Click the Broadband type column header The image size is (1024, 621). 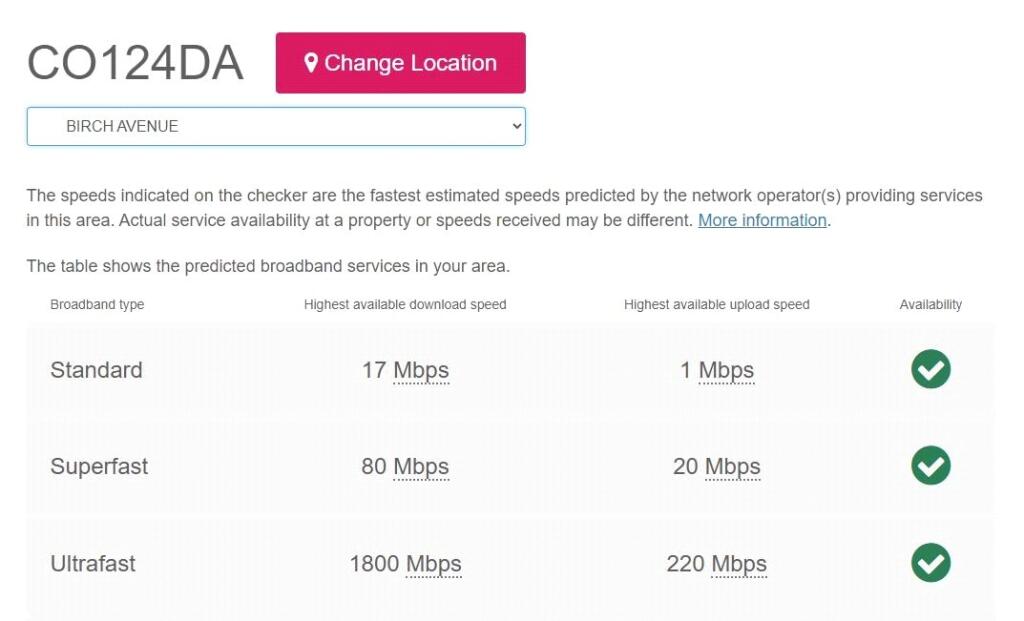[x=97, y=304]
